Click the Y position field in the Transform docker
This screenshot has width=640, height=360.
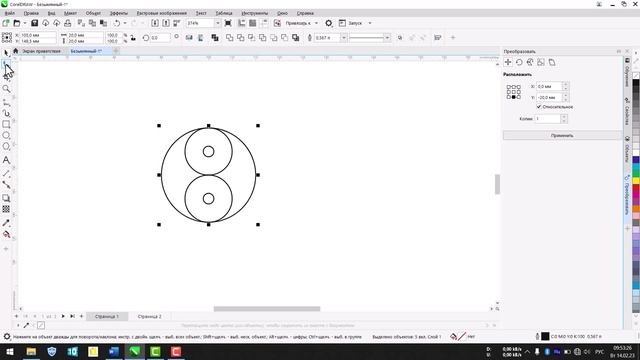click(549, 98)
